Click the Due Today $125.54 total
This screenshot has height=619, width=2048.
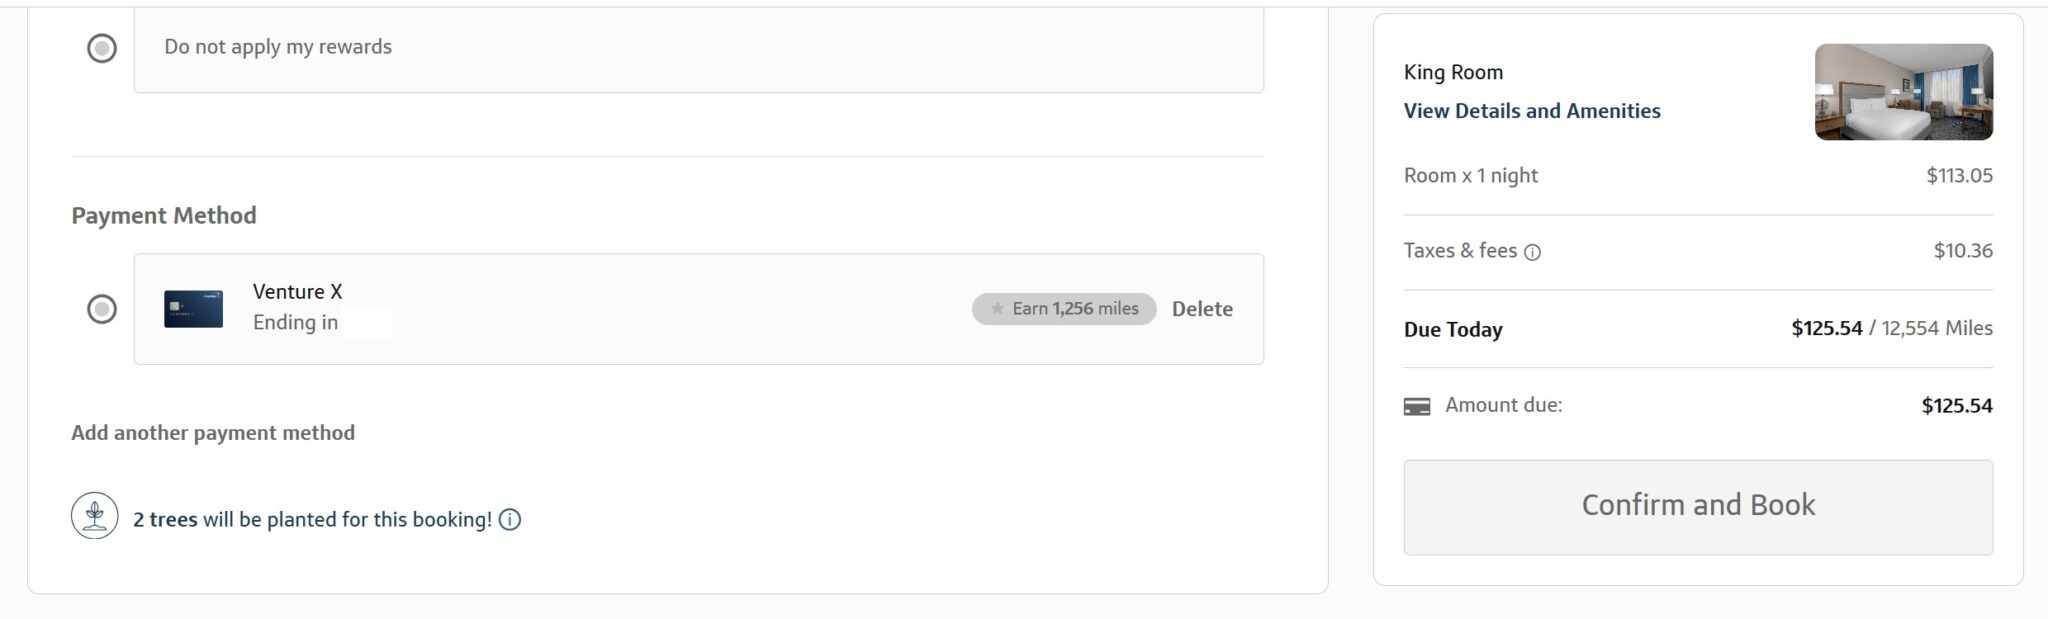(1827, 328)
